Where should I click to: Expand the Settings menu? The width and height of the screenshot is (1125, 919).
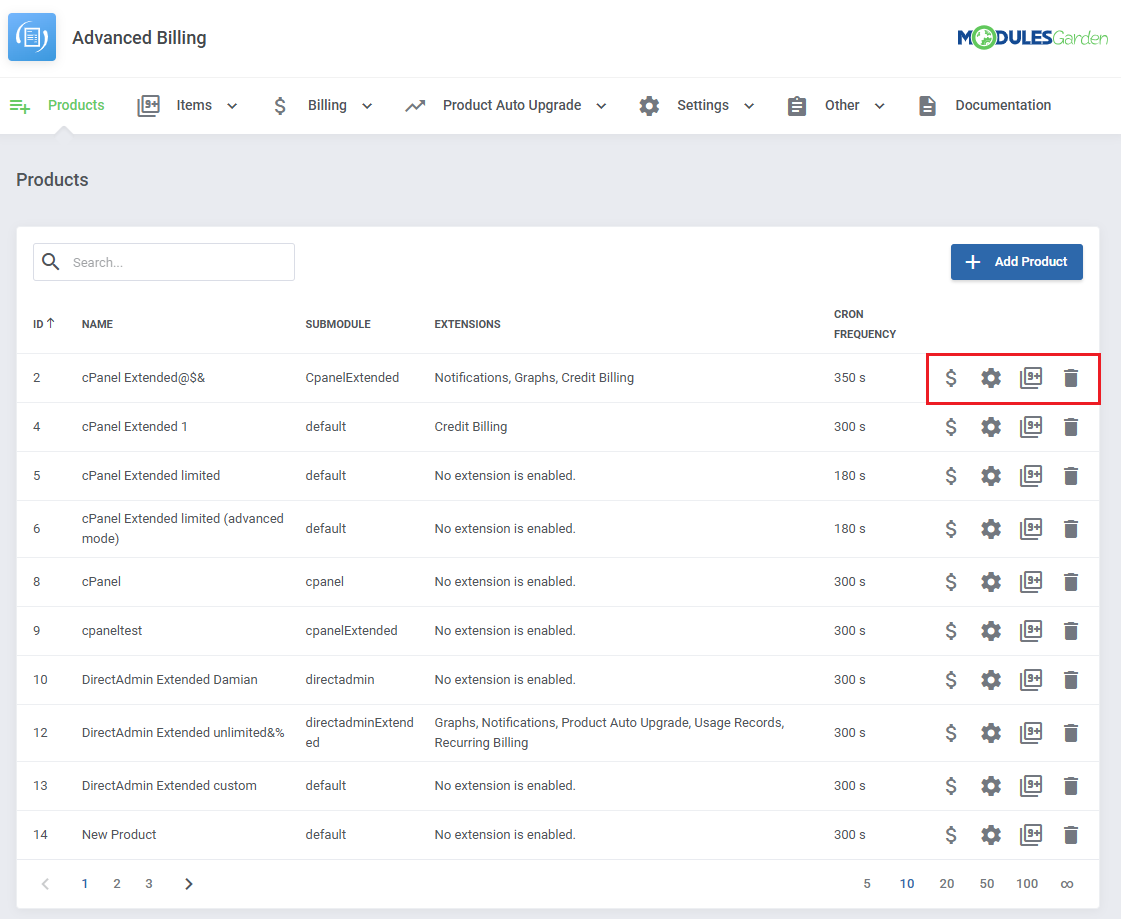click(697, 105)
